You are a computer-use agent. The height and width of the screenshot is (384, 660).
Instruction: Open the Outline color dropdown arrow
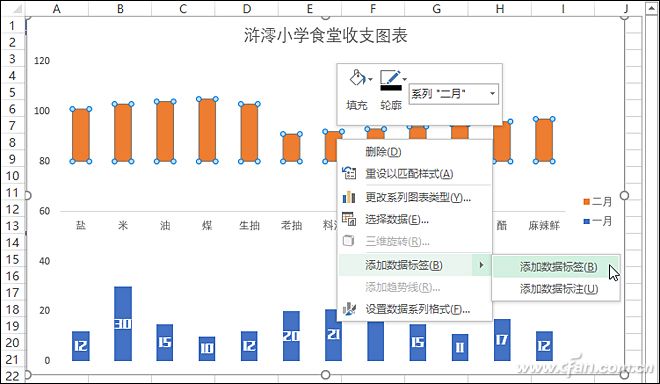click(x=405, y=79)
